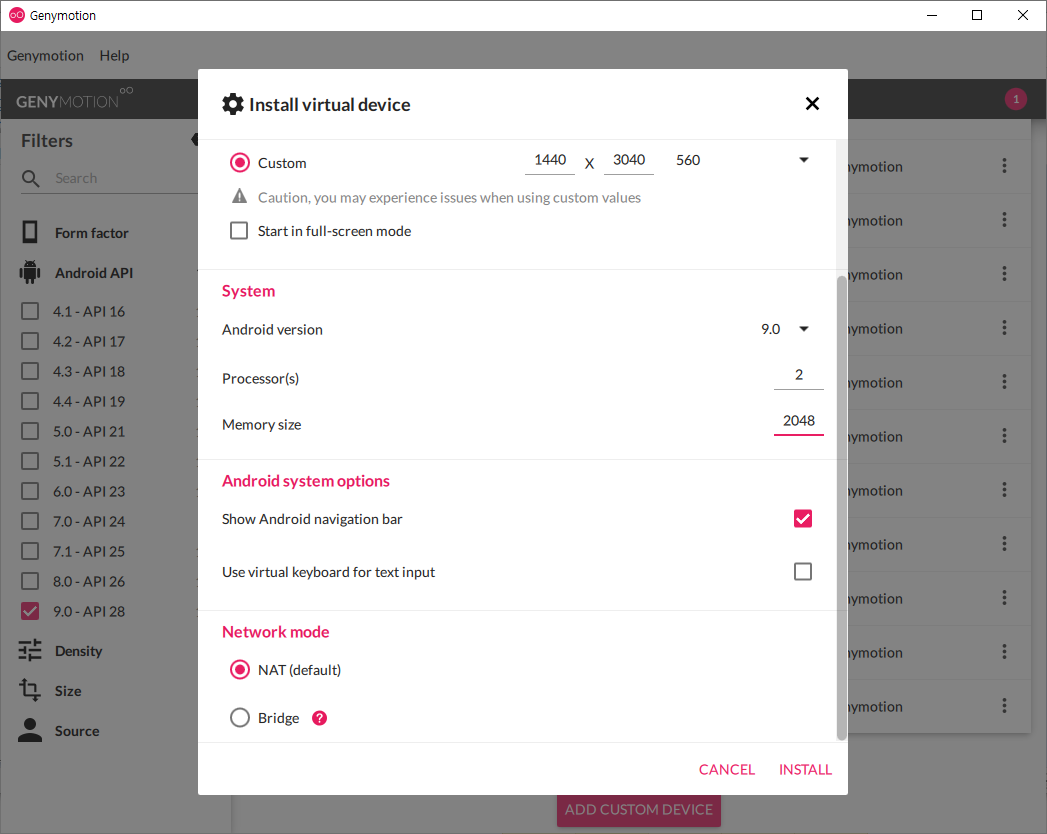The height and width of the screenshot is (834, 1047).
Task: Click the Bridge help question mark icon
Action: point(320,718)
